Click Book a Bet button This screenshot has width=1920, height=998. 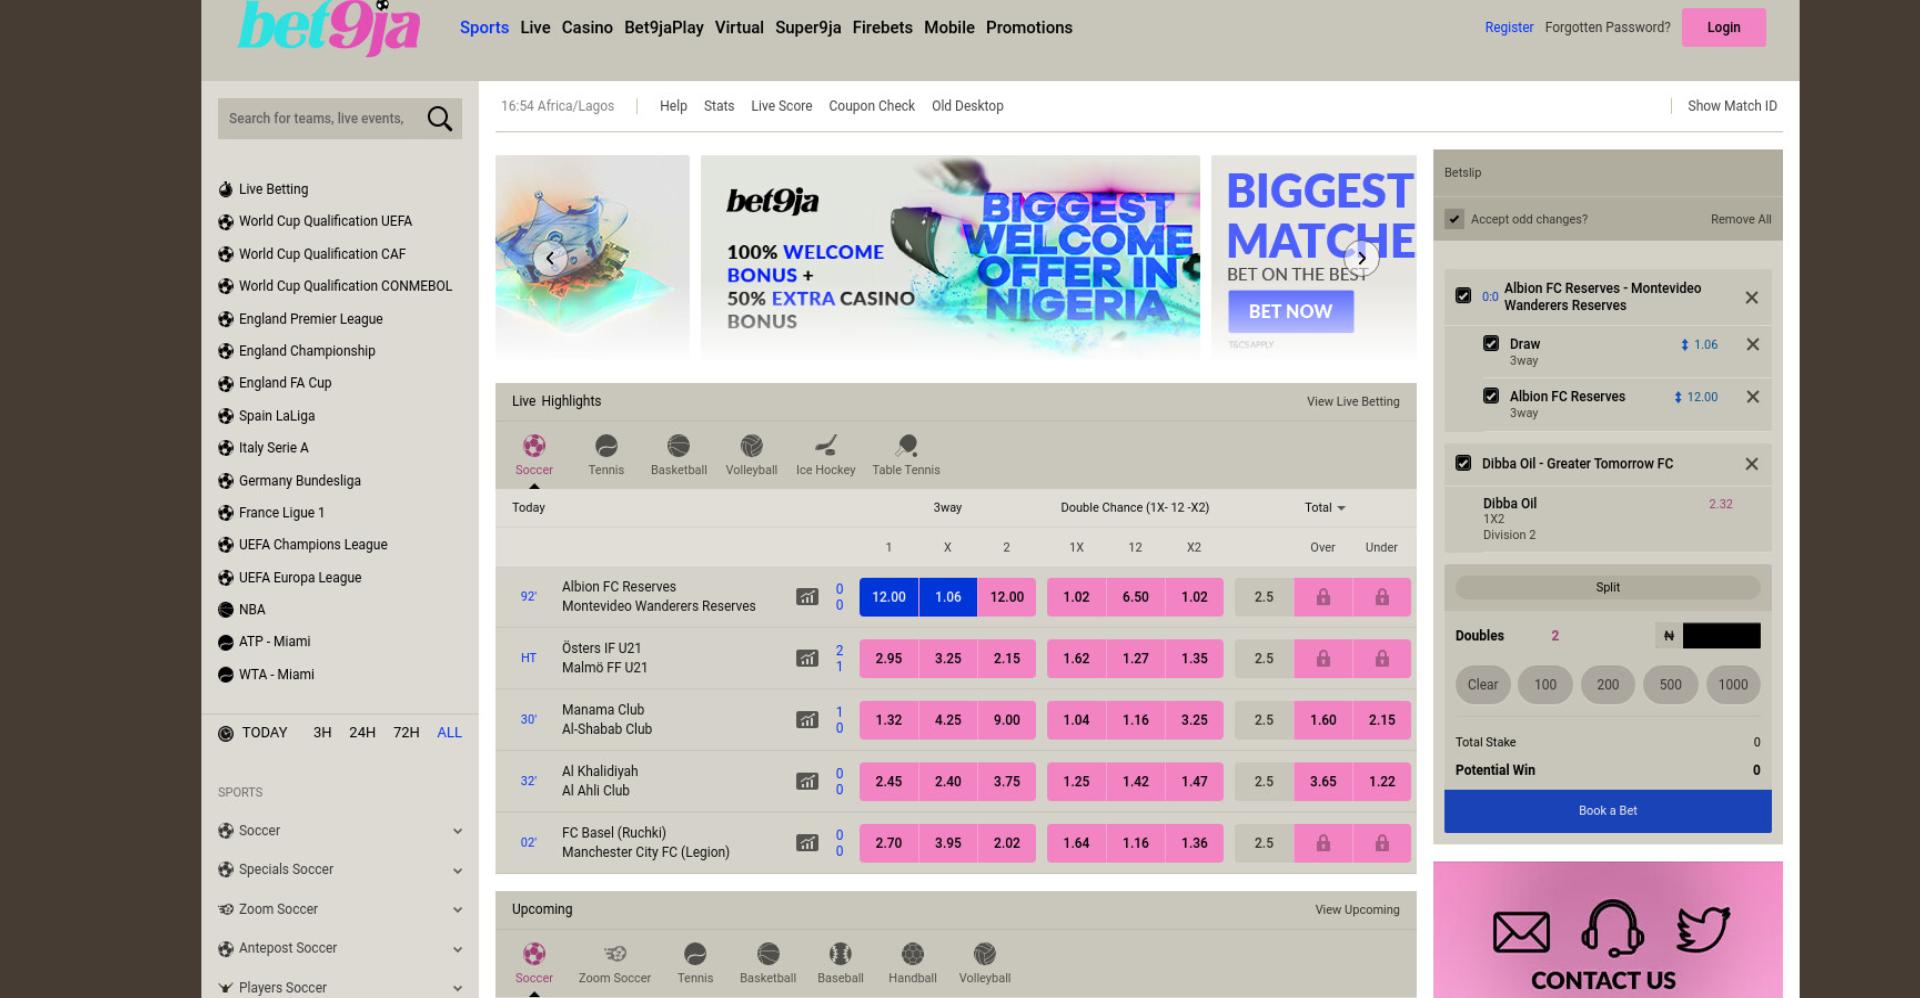tap(1607, 811)
